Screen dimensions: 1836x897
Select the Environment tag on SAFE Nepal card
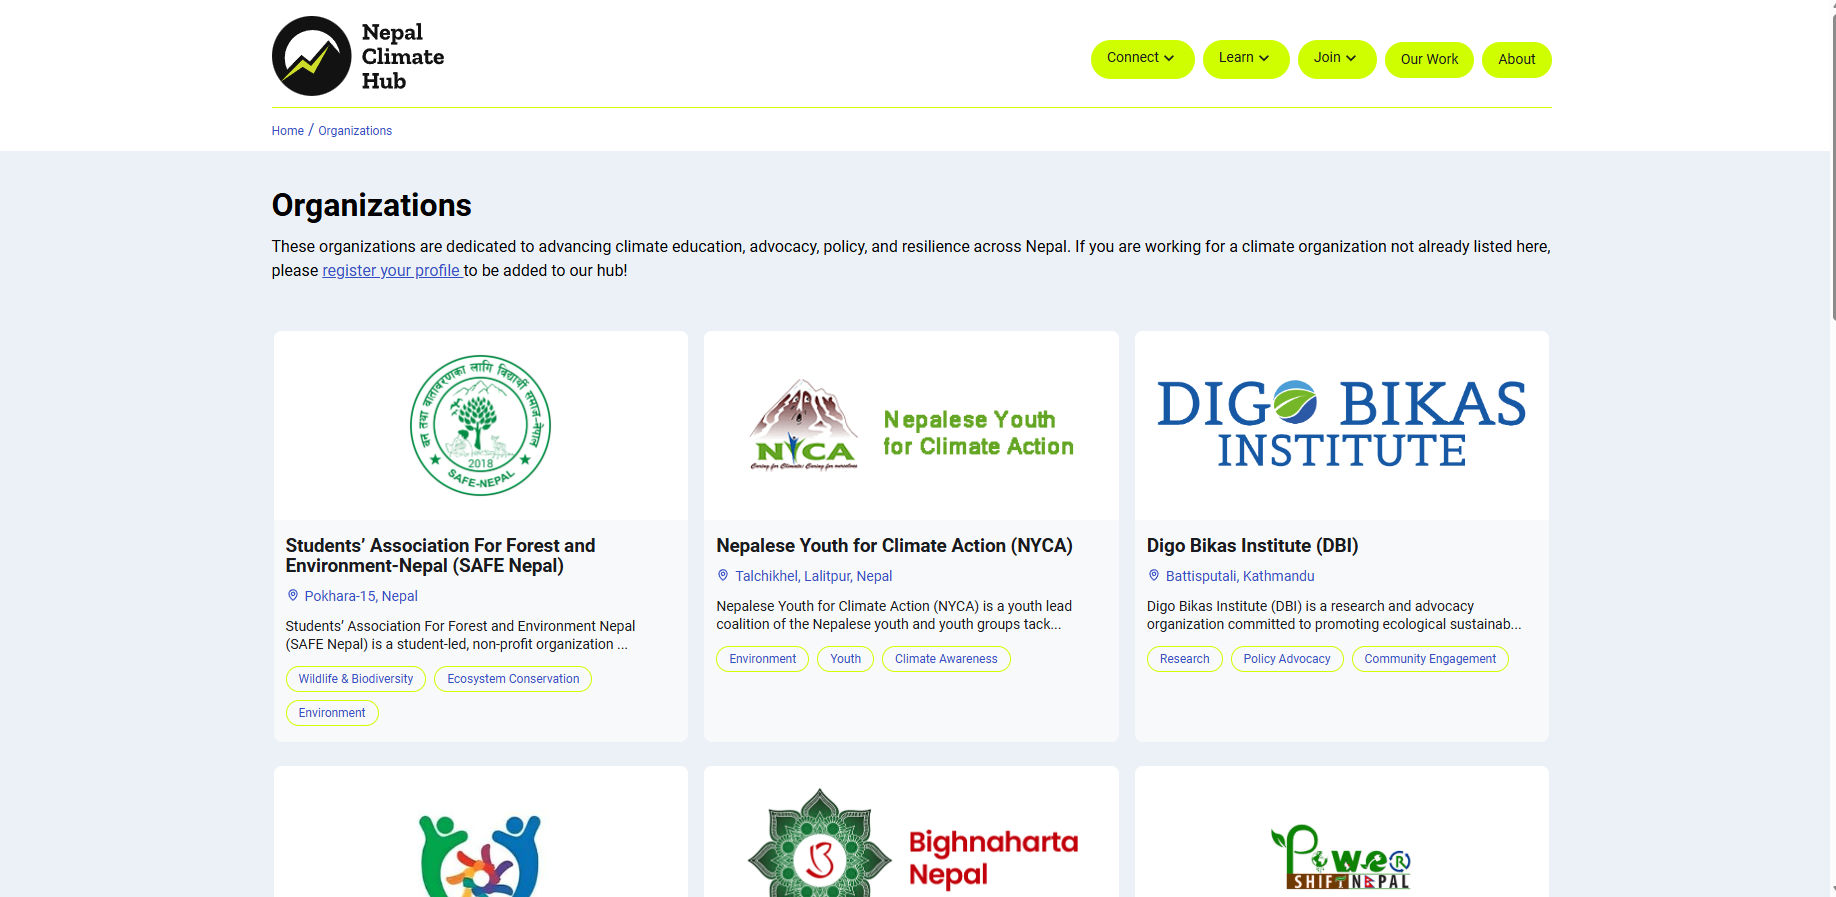tap(332, 713)
